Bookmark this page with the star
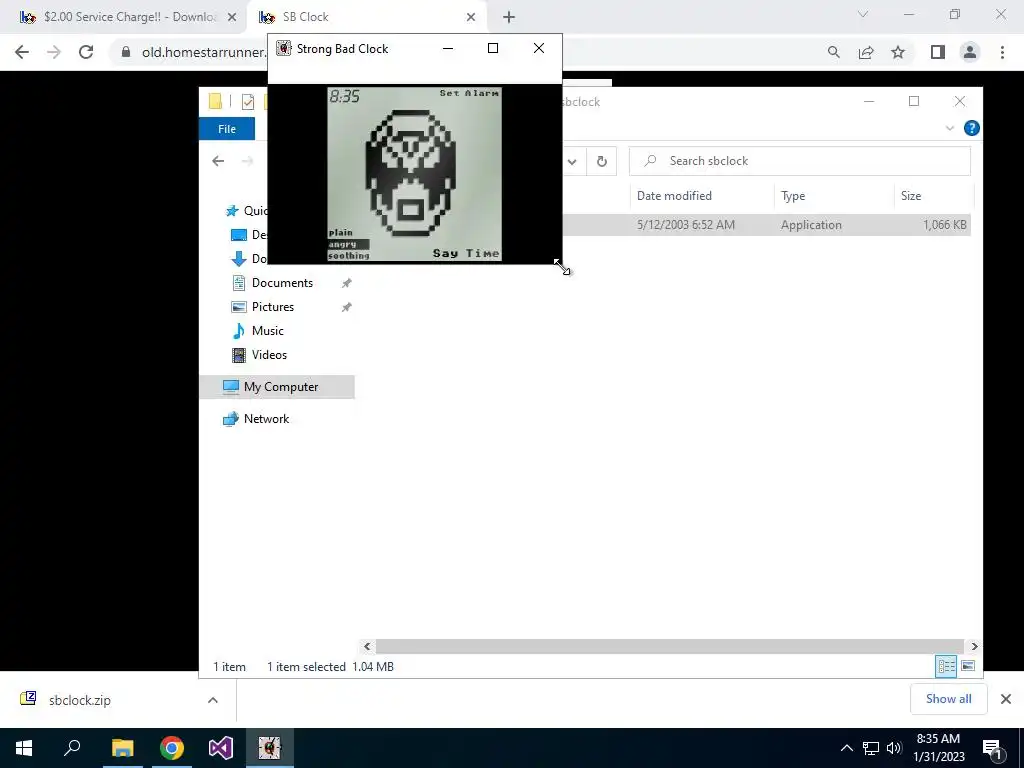This screenshot has width=1024, height=768. coord(898,52)
